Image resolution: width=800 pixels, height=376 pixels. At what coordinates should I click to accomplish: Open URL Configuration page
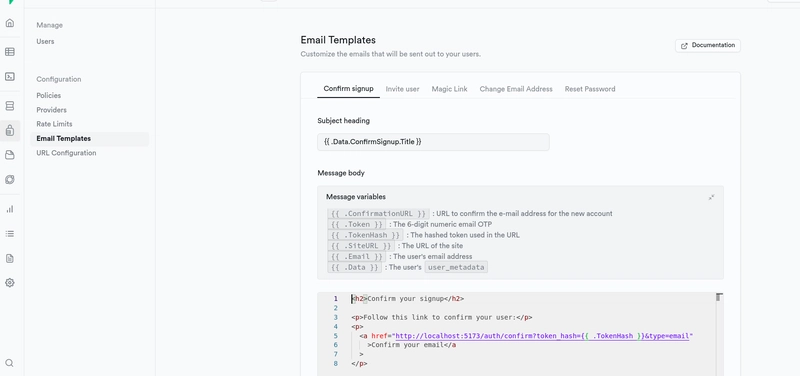point(66,153)
